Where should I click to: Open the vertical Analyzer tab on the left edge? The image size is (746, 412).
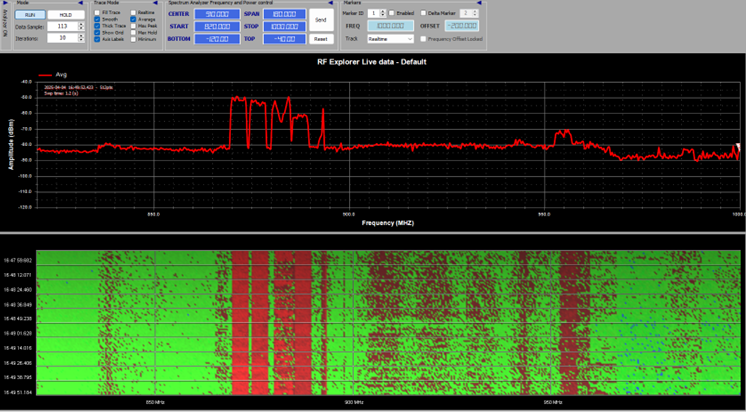click(x=5, y=23)
